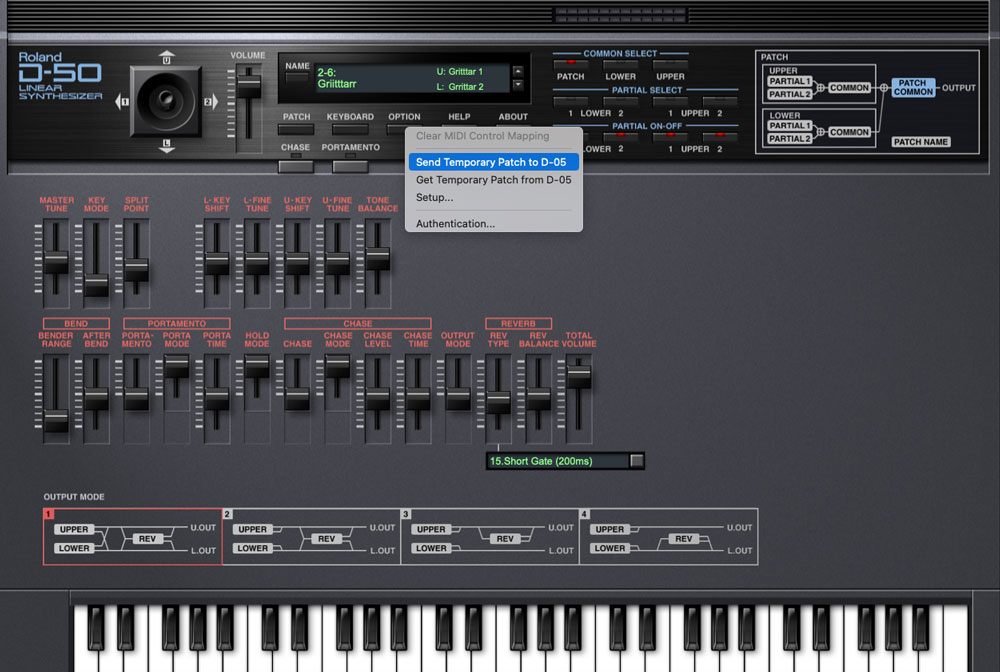Click the joystick down arrow marked L
The width and height of the screenshot is (1000, 672).
pos(166,146)
